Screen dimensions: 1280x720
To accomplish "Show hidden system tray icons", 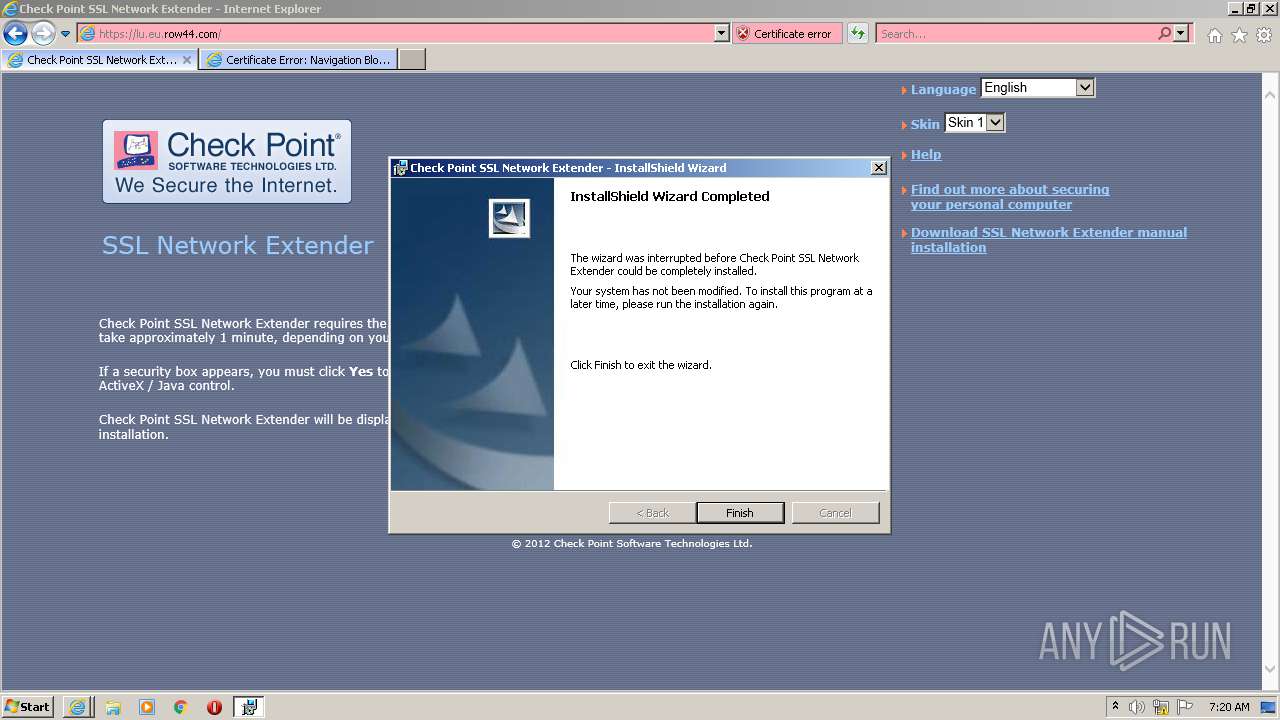I will click(x=1115, y=707).
